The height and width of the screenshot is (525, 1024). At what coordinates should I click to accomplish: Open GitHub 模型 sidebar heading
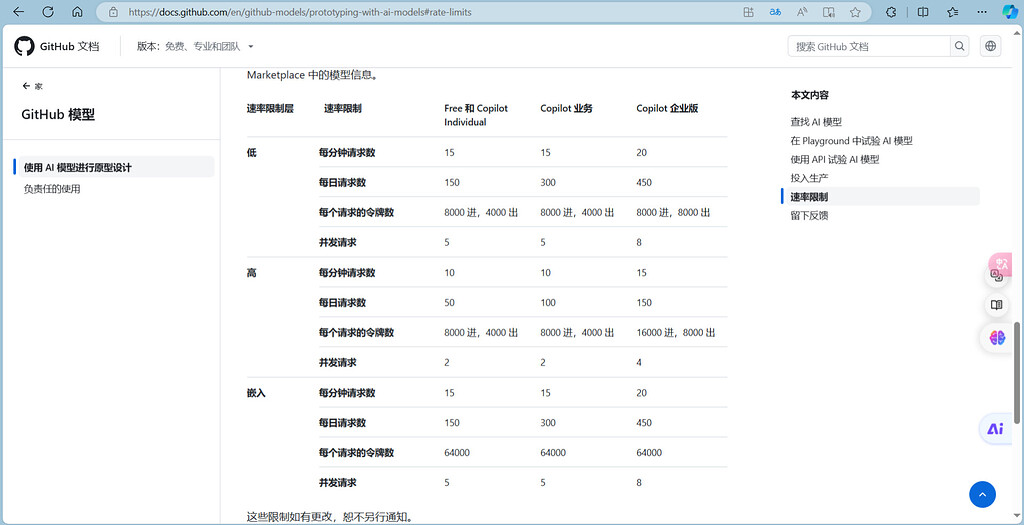[x=58, y=115]
